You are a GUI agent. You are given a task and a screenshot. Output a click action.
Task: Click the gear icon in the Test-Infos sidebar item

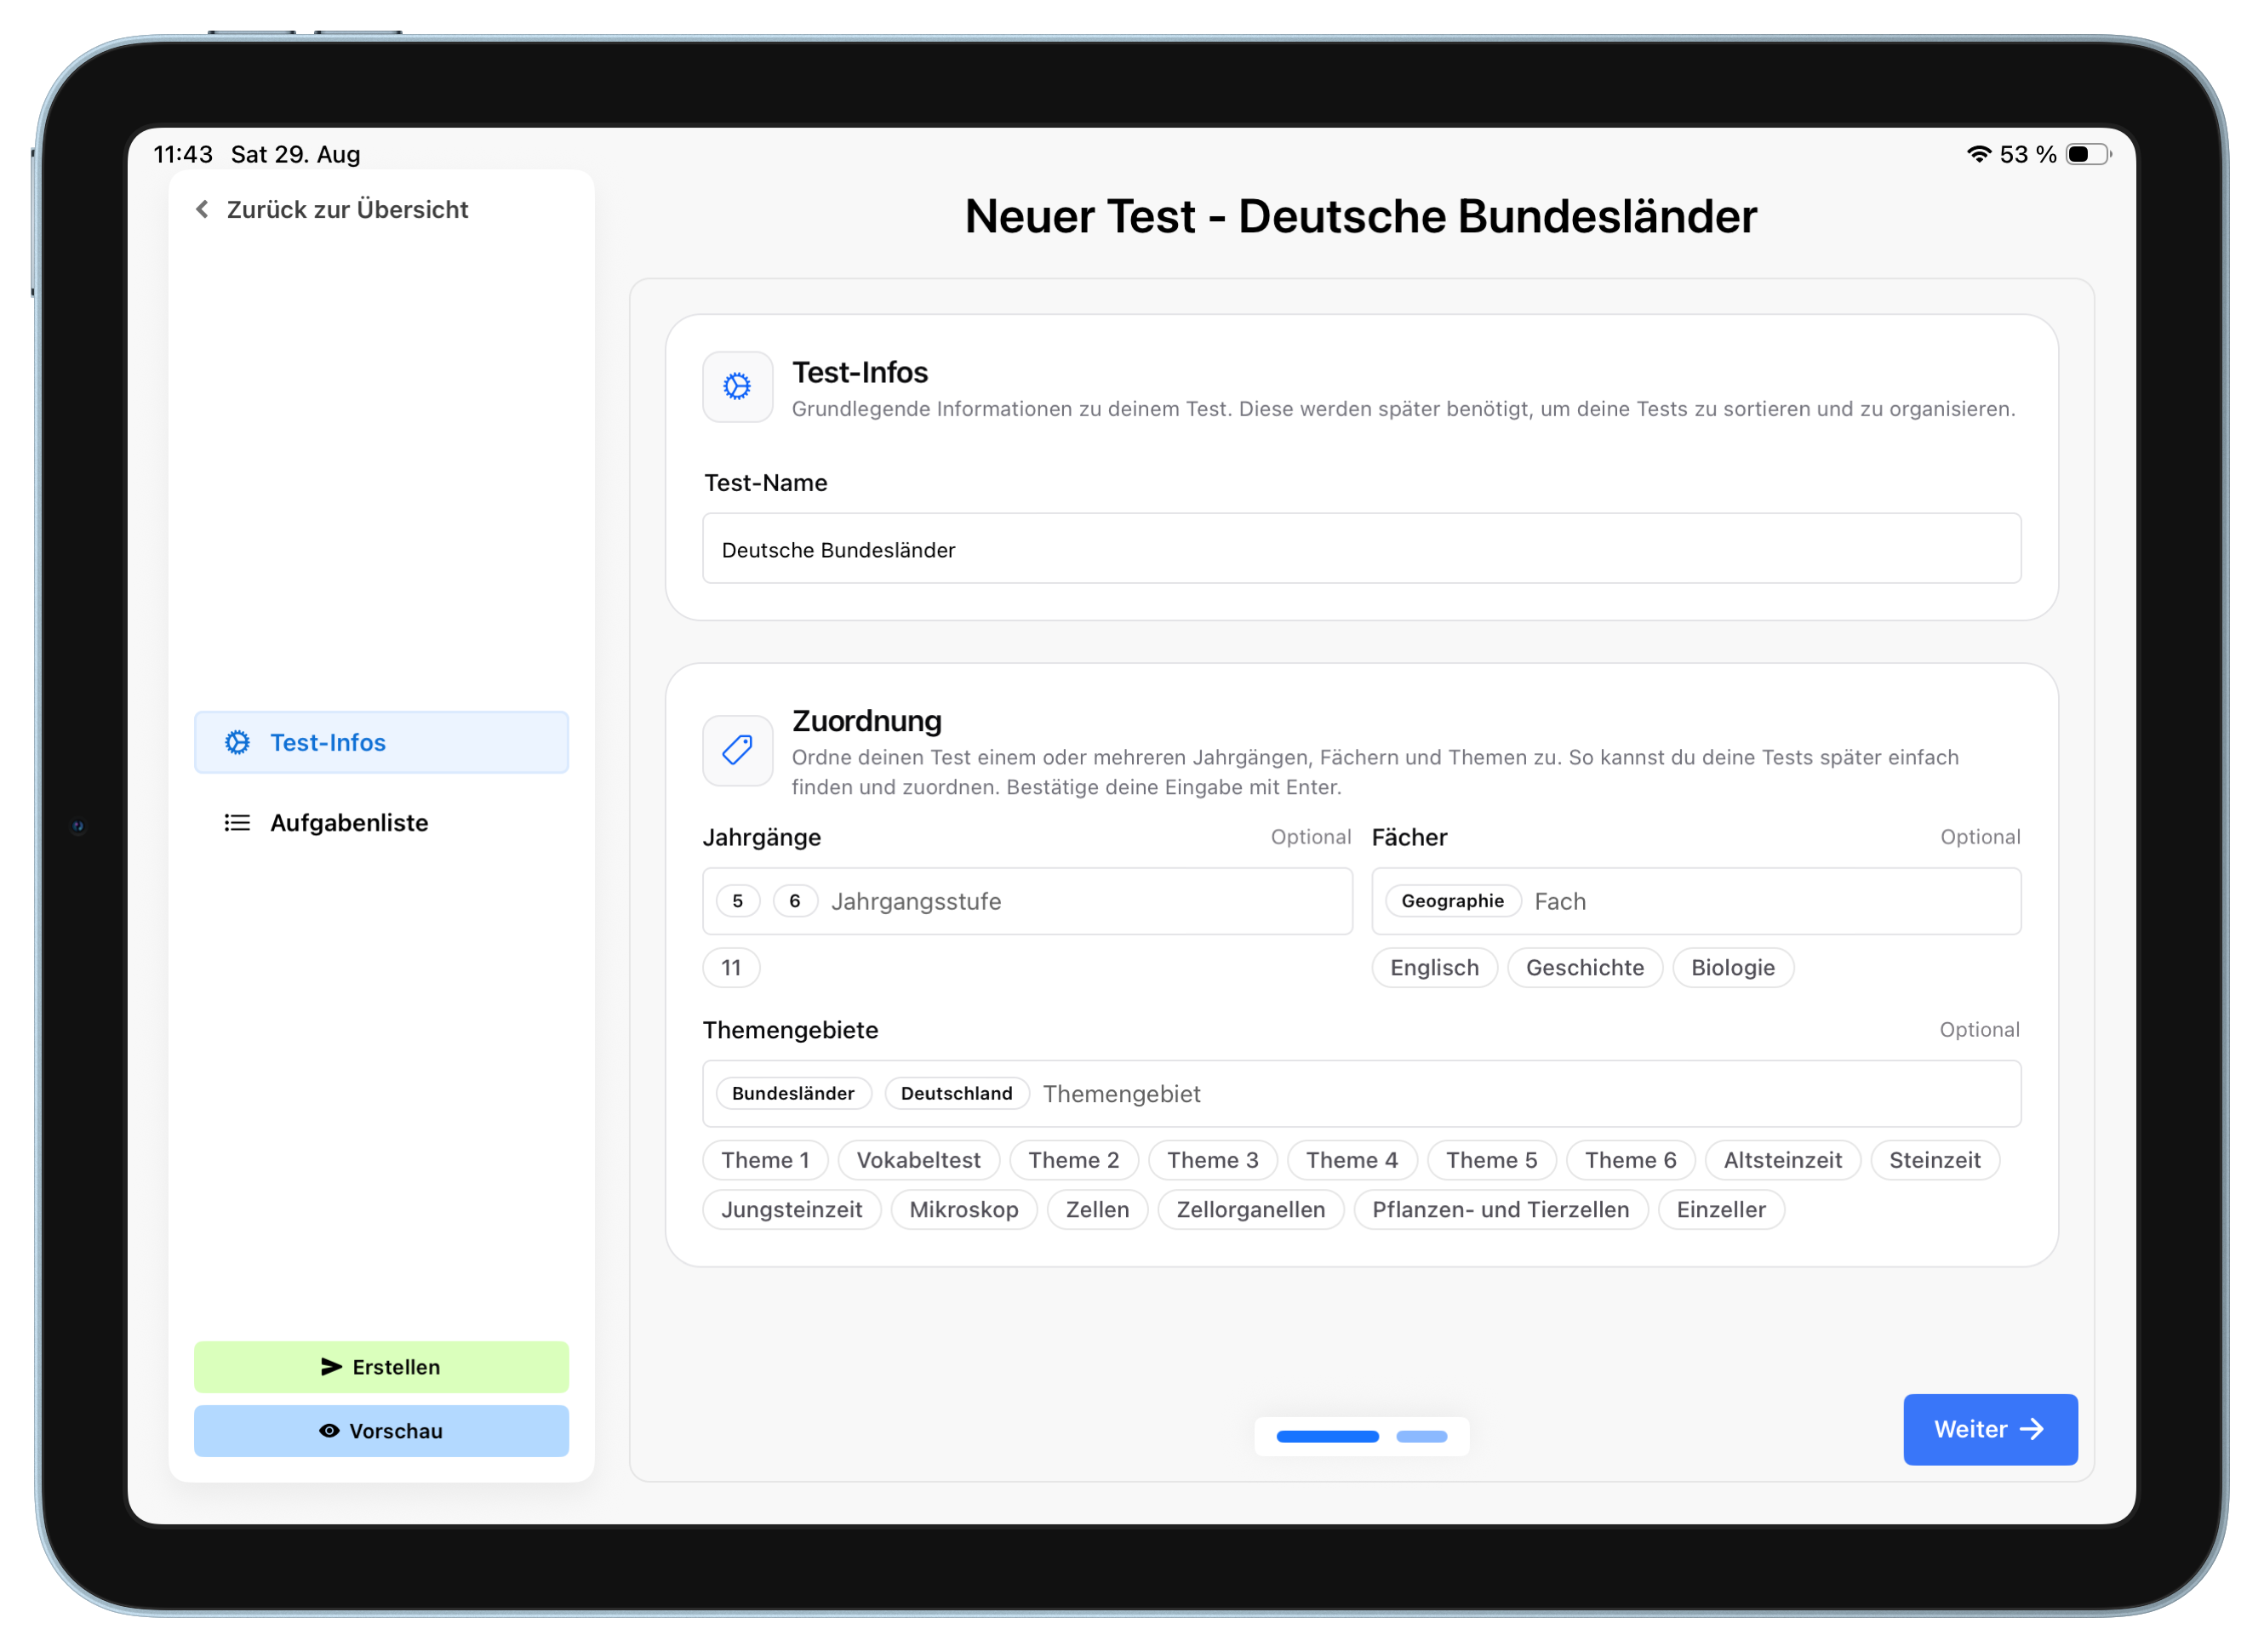coord(237,742)
